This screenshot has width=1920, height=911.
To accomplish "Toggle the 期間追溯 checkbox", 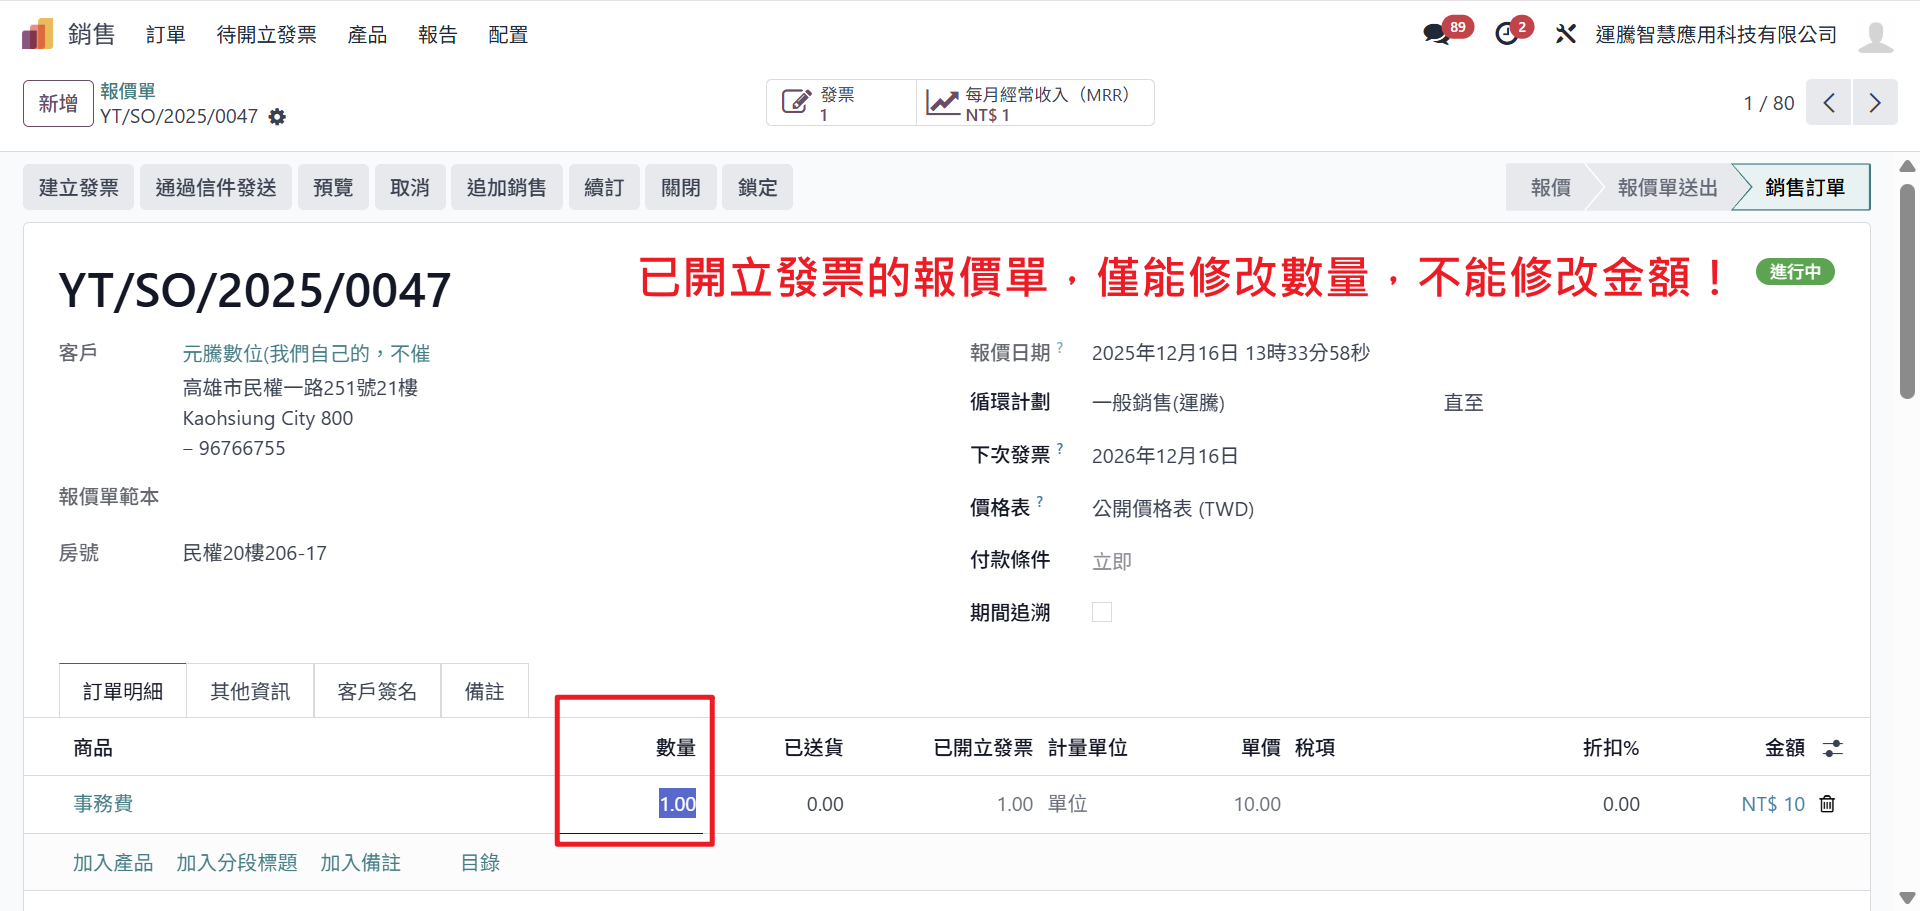I will (1102, 612).
